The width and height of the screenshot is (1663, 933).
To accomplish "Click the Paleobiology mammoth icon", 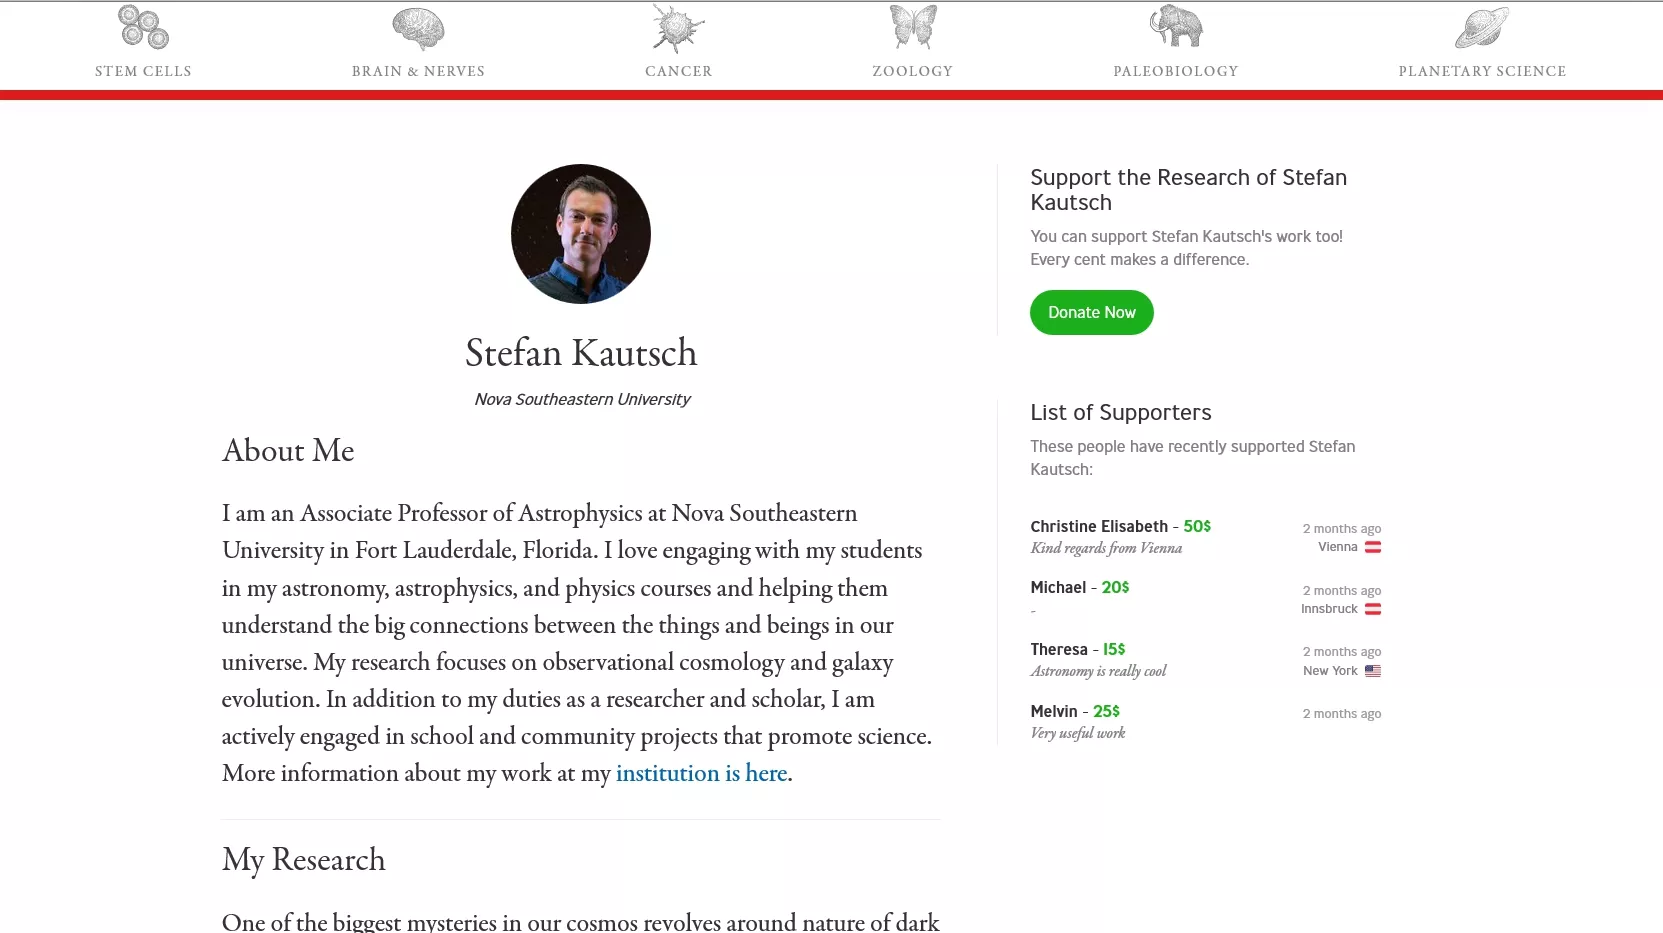I will 1176,28.
